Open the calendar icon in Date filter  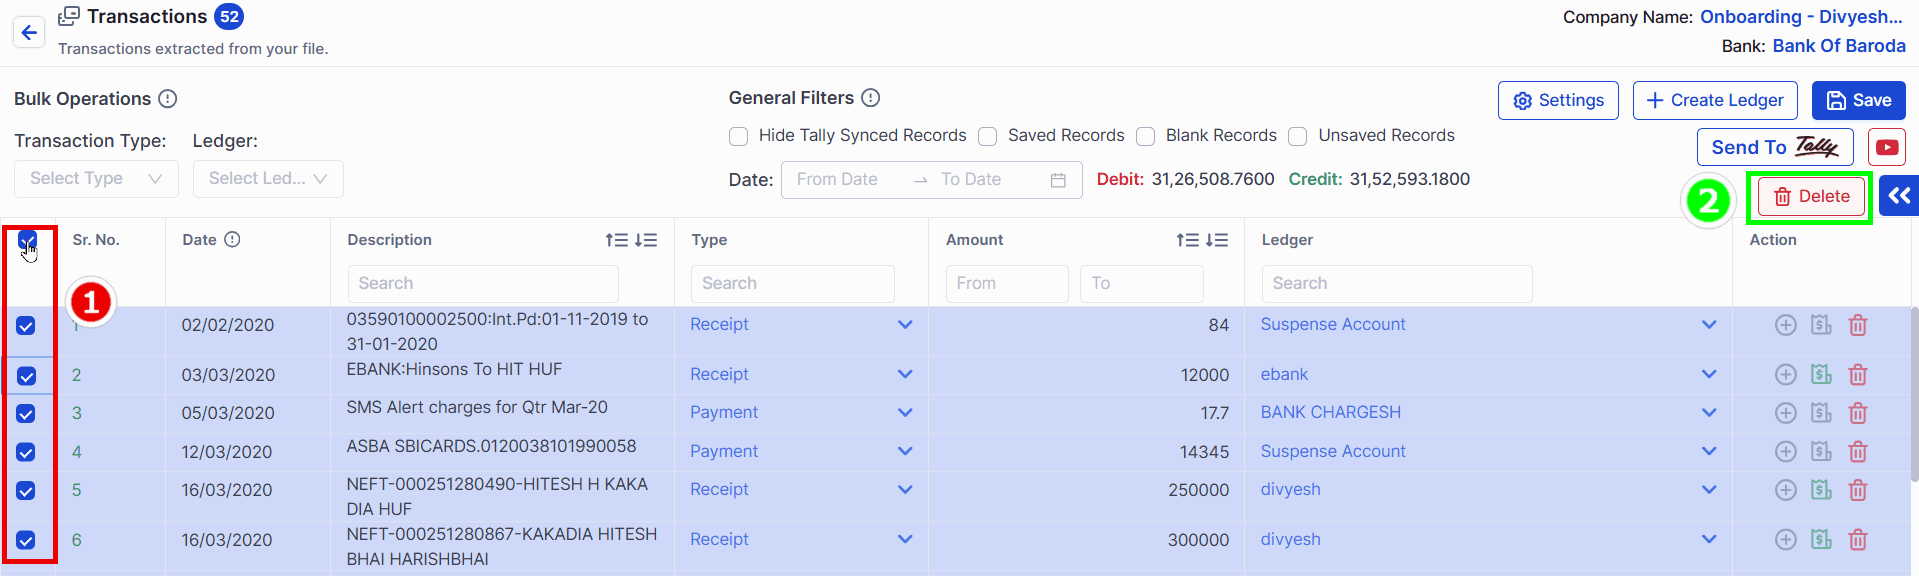coord(1058,180)
